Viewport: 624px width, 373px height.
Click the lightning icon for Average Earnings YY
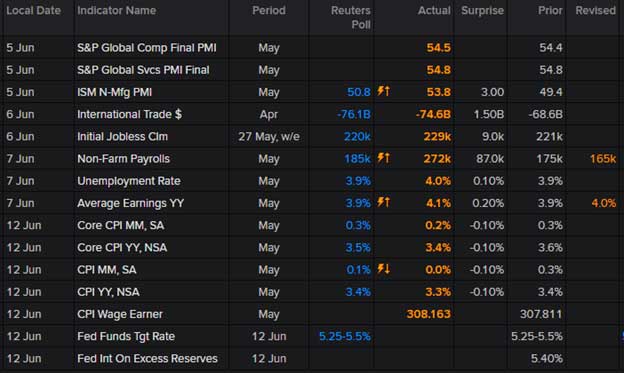pos(383,202)
